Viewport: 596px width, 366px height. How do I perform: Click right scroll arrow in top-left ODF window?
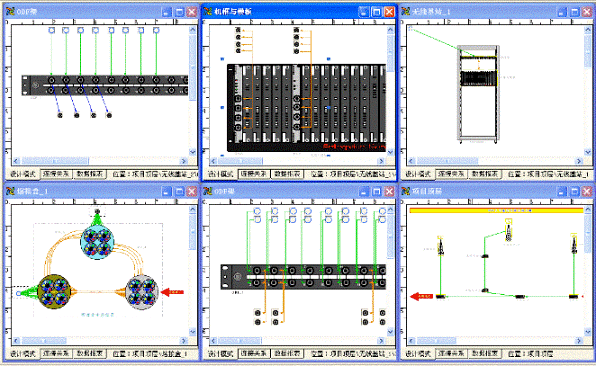point(184,161)
